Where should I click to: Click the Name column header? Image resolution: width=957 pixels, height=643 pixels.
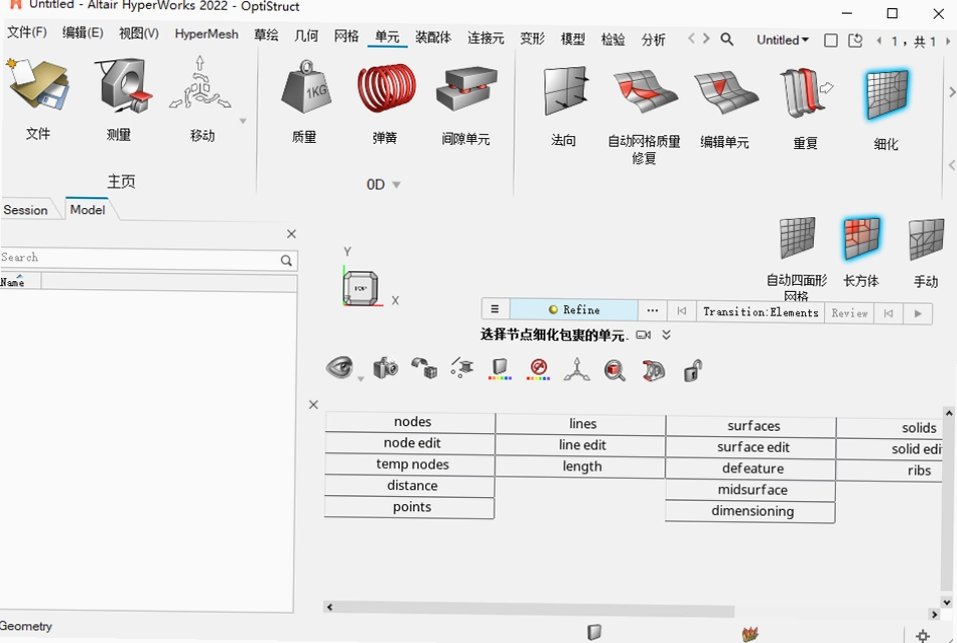(20, 282)
